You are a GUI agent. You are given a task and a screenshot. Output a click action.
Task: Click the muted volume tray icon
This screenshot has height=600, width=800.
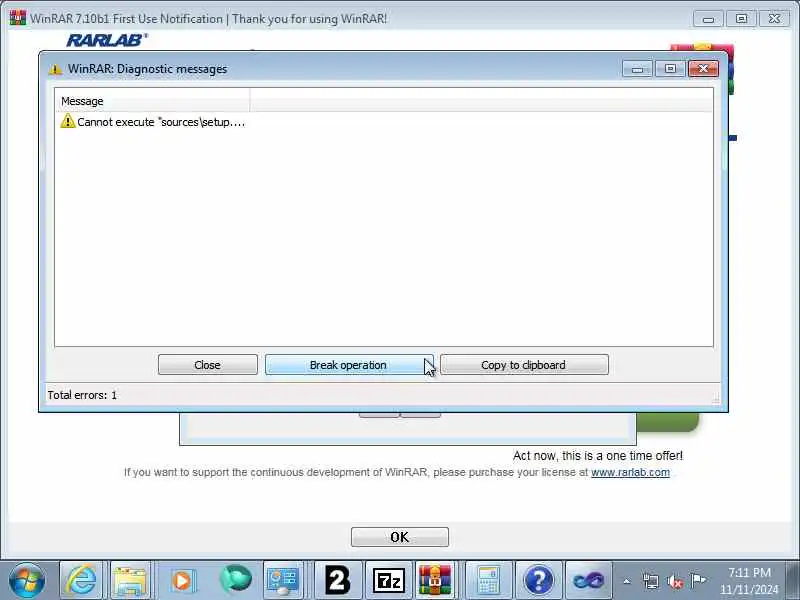(x=674, y=581)
